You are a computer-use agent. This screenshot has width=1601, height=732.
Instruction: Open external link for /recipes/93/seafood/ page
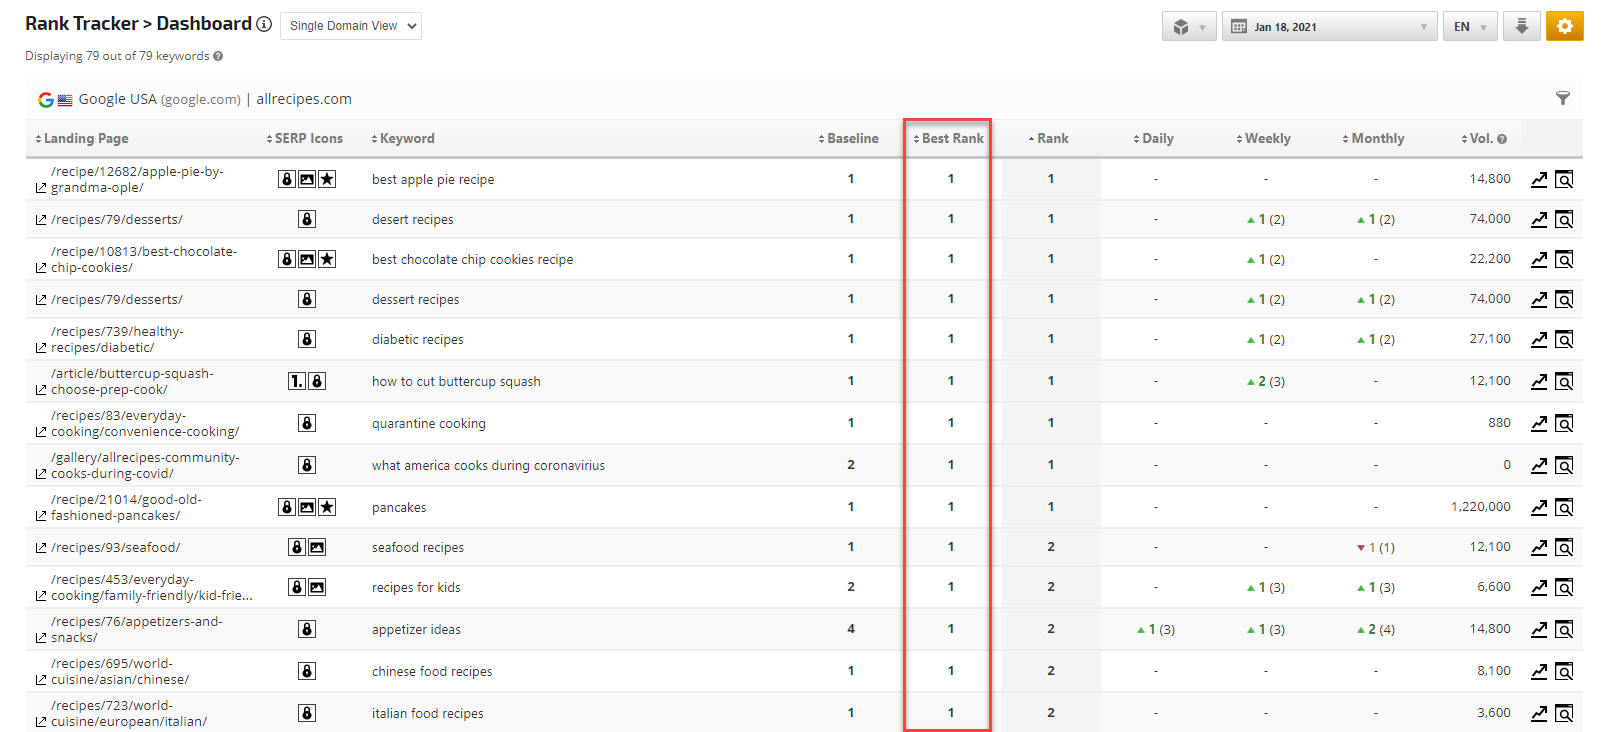coord(41,548)
